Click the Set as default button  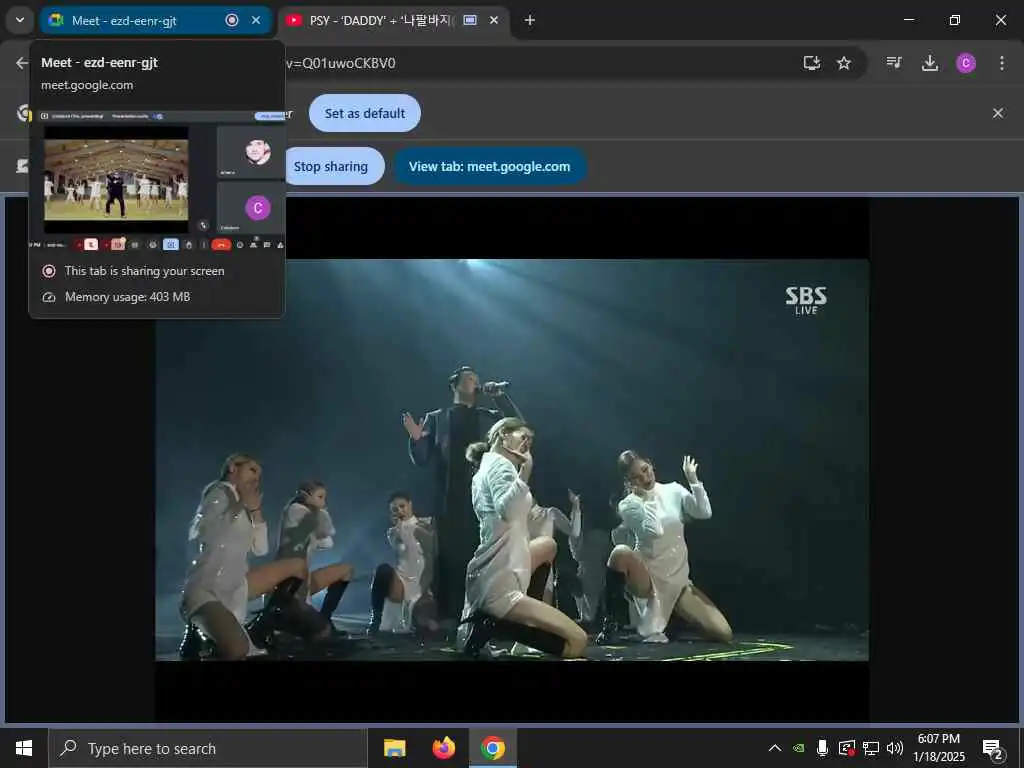365,113
